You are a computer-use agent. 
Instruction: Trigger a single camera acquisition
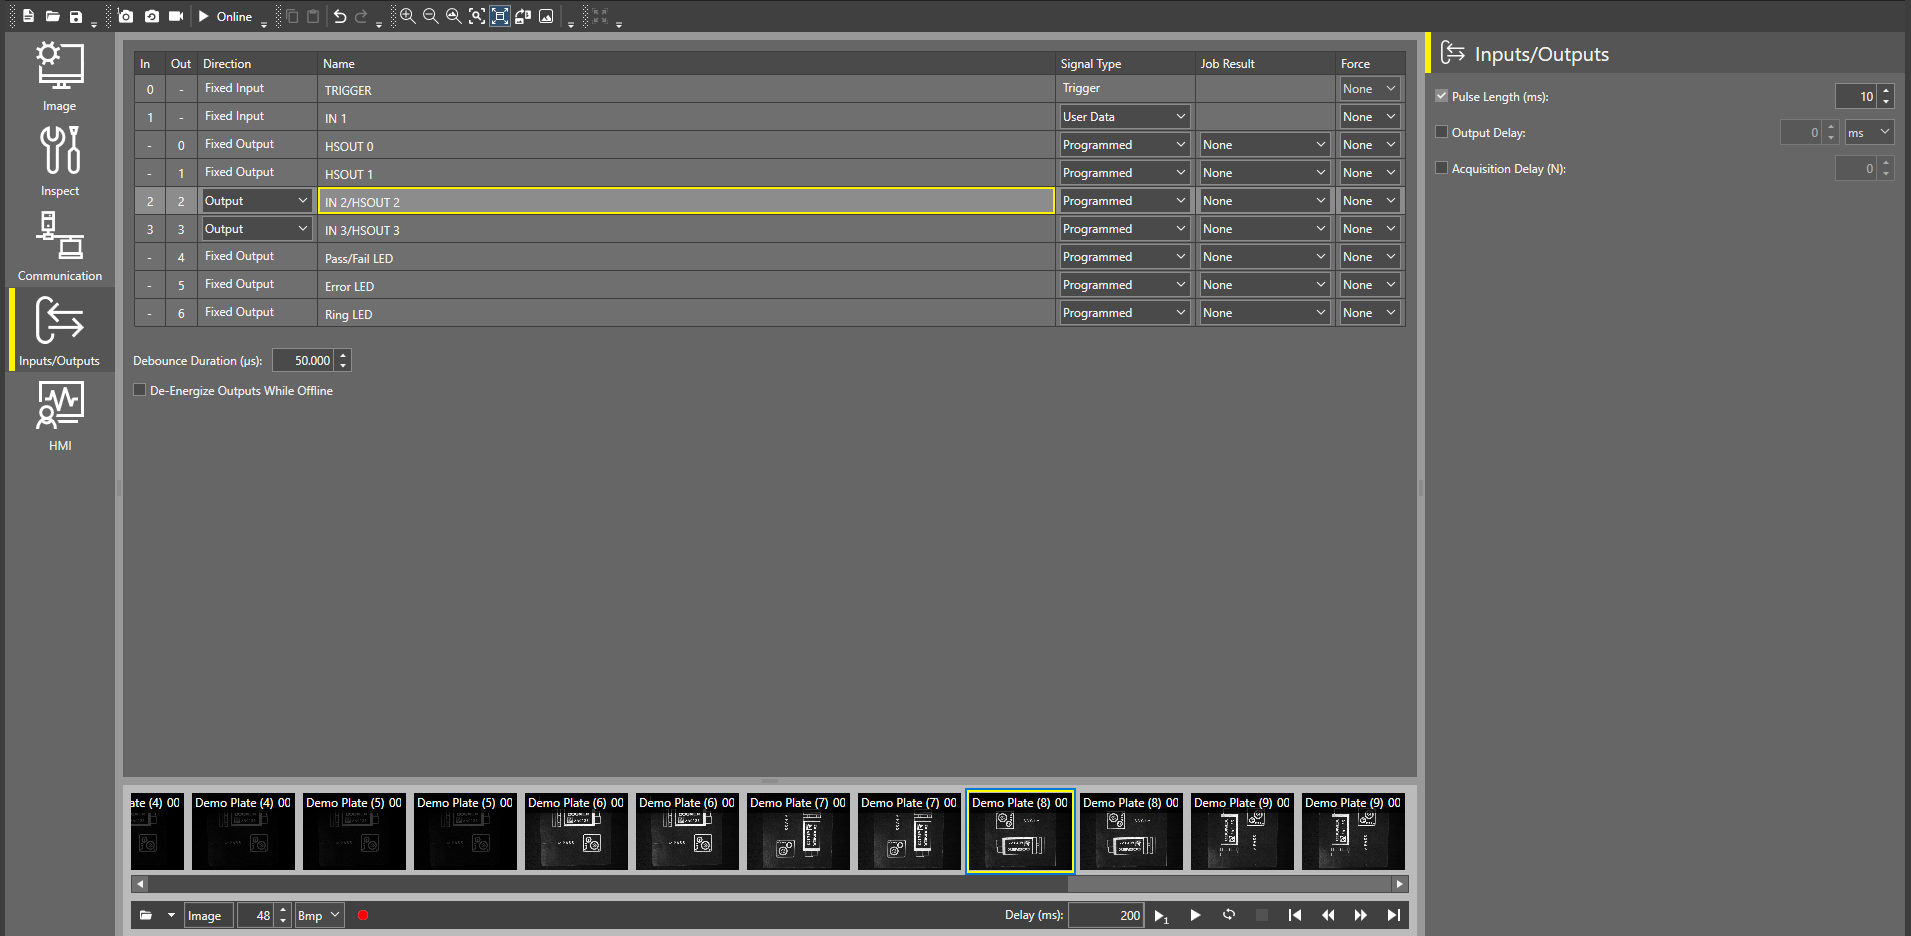[126, 16]
